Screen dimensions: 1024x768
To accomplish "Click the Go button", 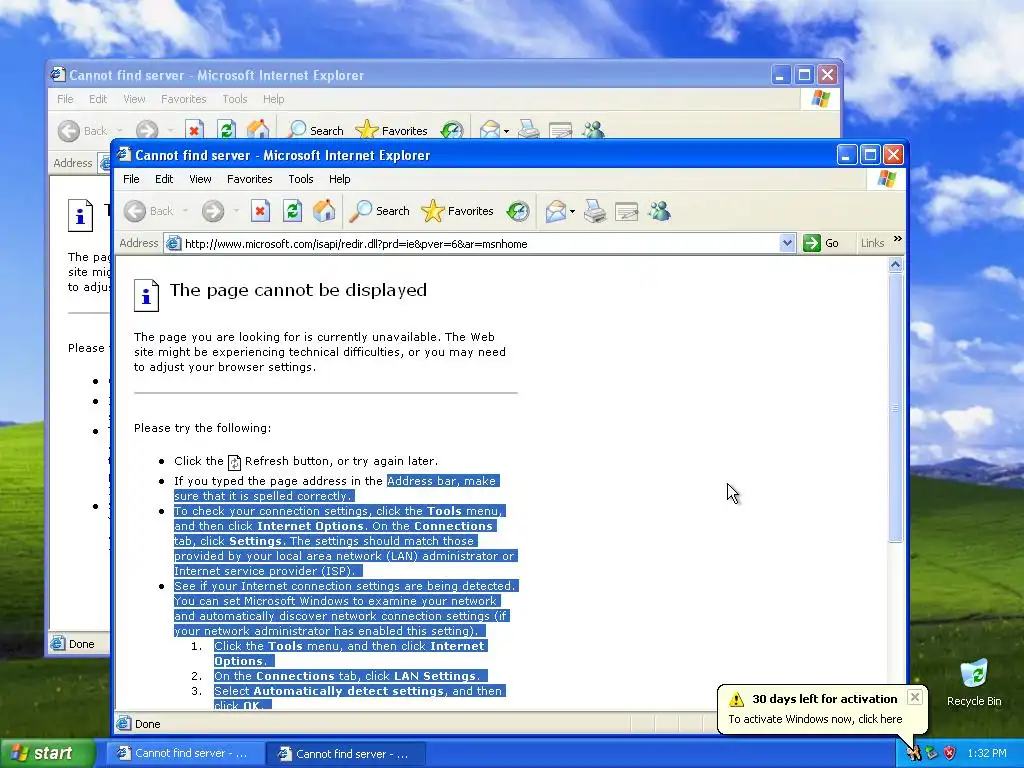I will coord(822,243).
